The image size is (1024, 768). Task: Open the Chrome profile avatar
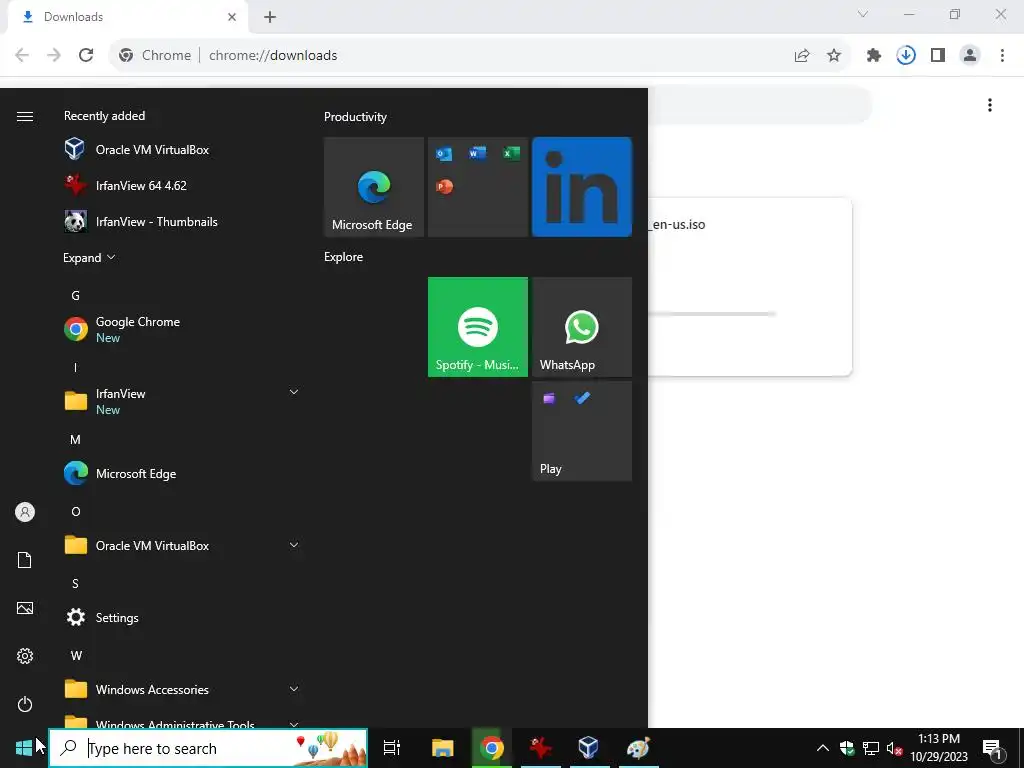tap(970, 56)
